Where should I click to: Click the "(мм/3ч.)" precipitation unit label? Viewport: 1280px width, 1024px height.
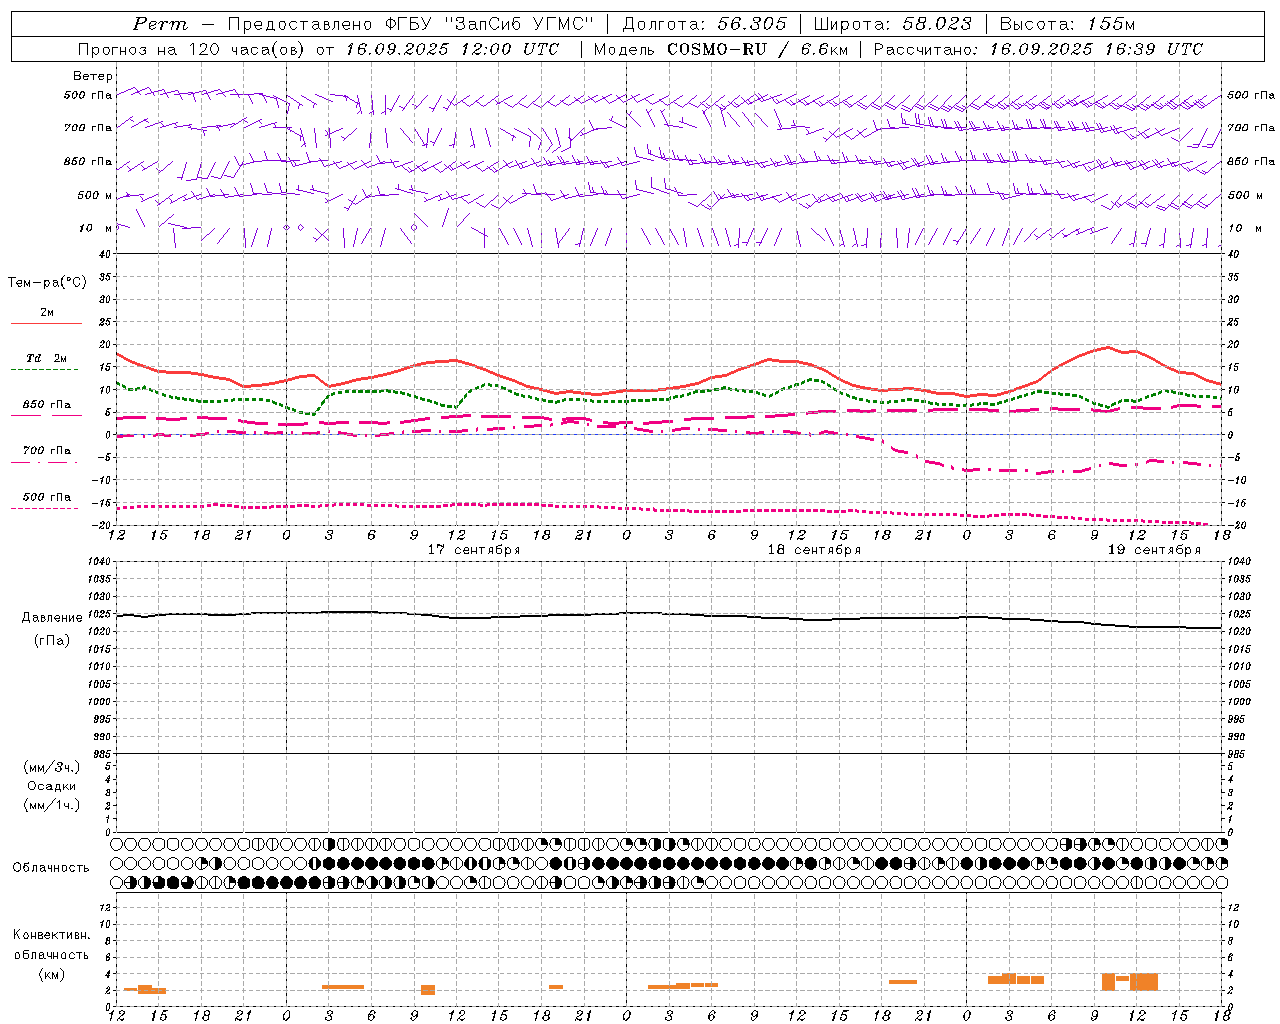coord(52,767)
